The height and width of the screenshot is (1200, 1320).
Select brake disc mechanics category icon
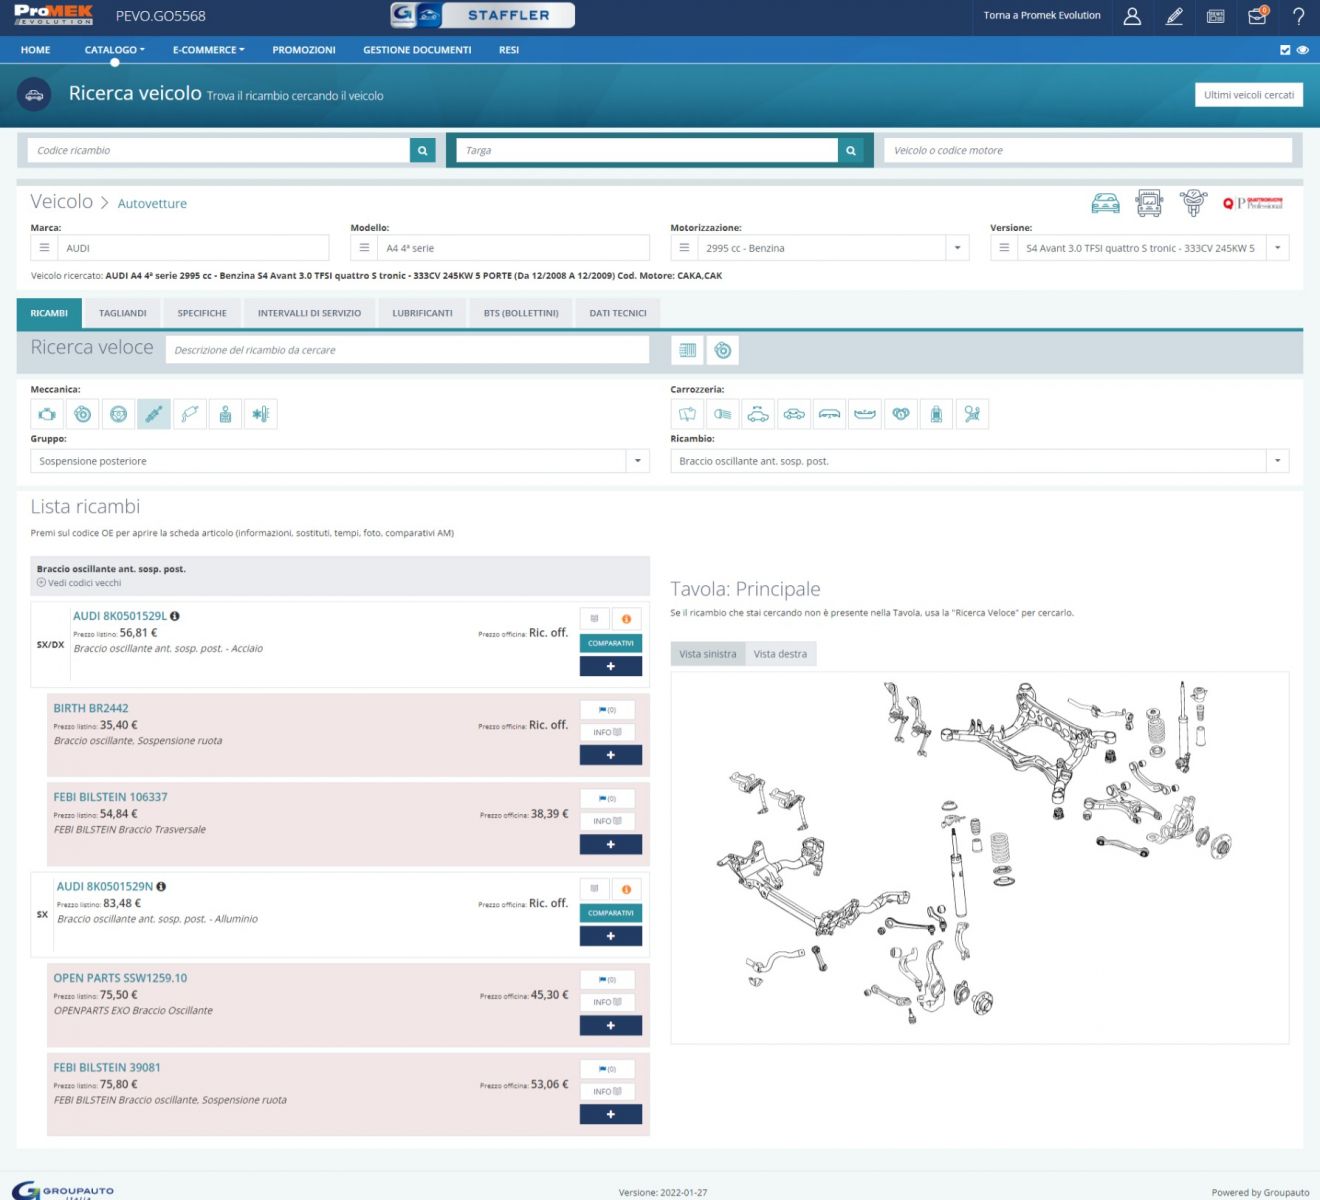83,414
